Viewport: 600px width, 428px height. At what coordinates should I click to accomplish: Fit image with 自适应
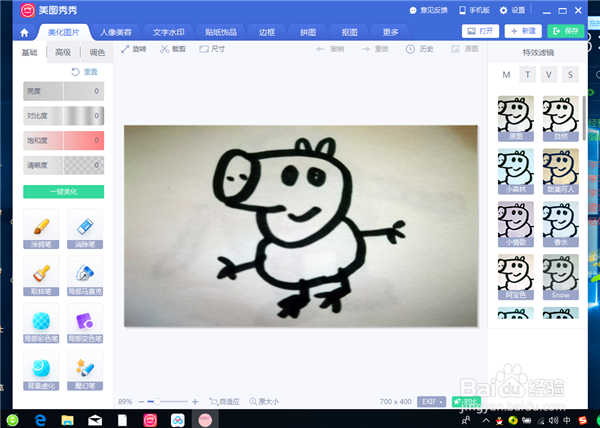[225, 402]
